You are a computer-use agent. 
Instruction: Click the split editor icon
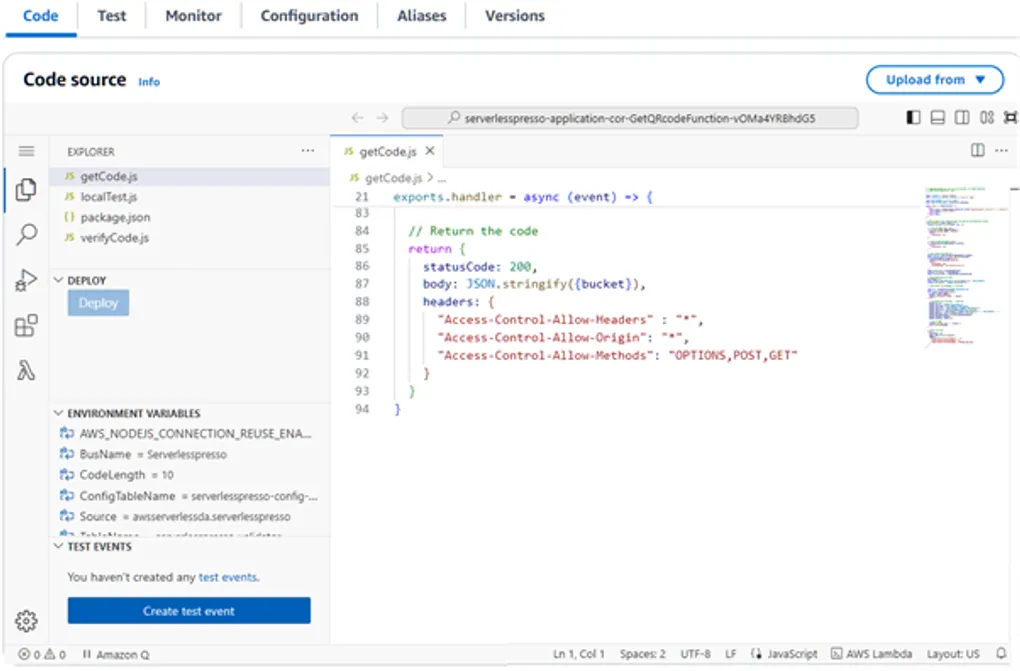(x=977, y=151)
